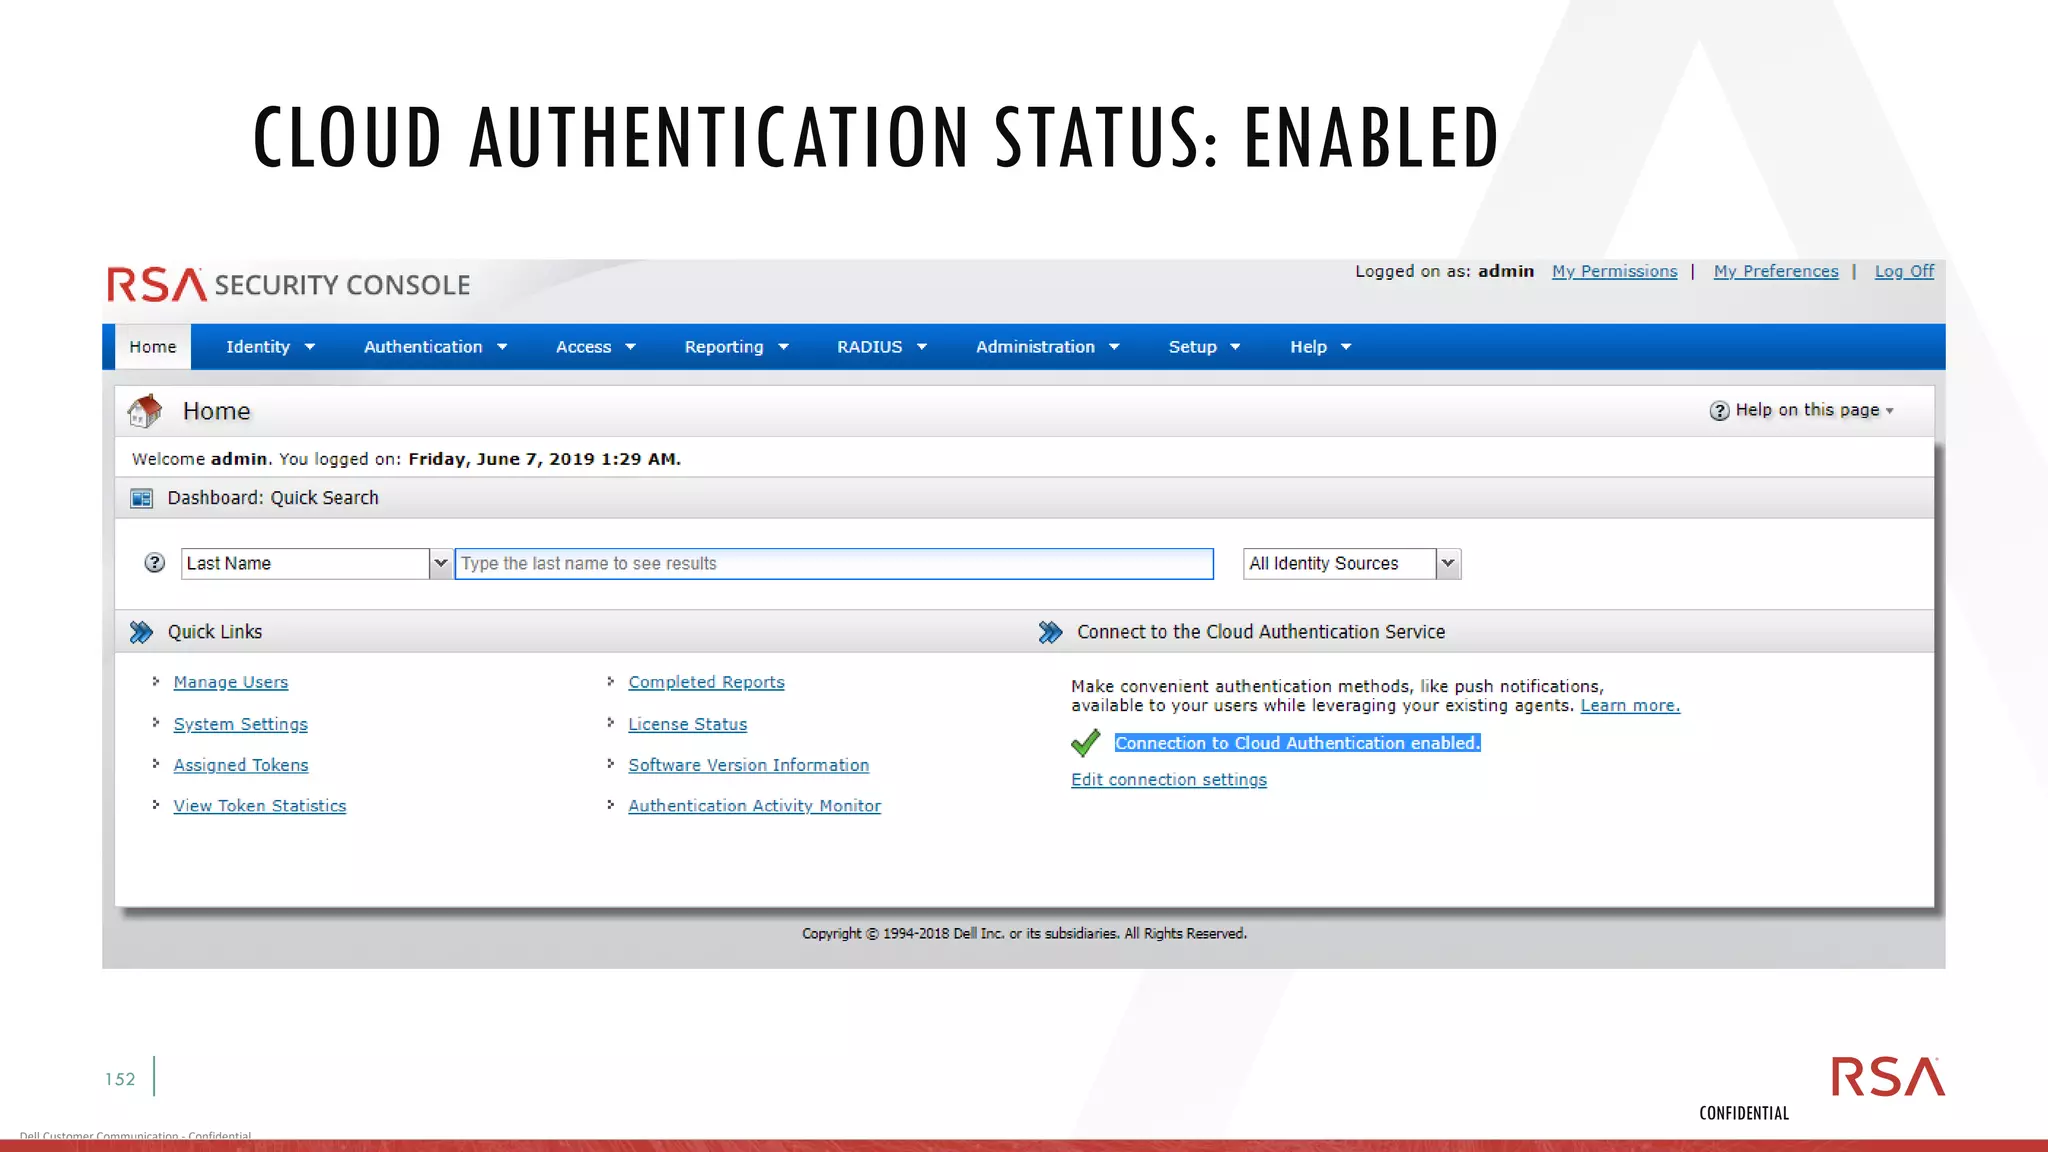The image size is (2048, 1152).
Task: Open Authentication Activity Monitor link
Action: tap(754, 806)
